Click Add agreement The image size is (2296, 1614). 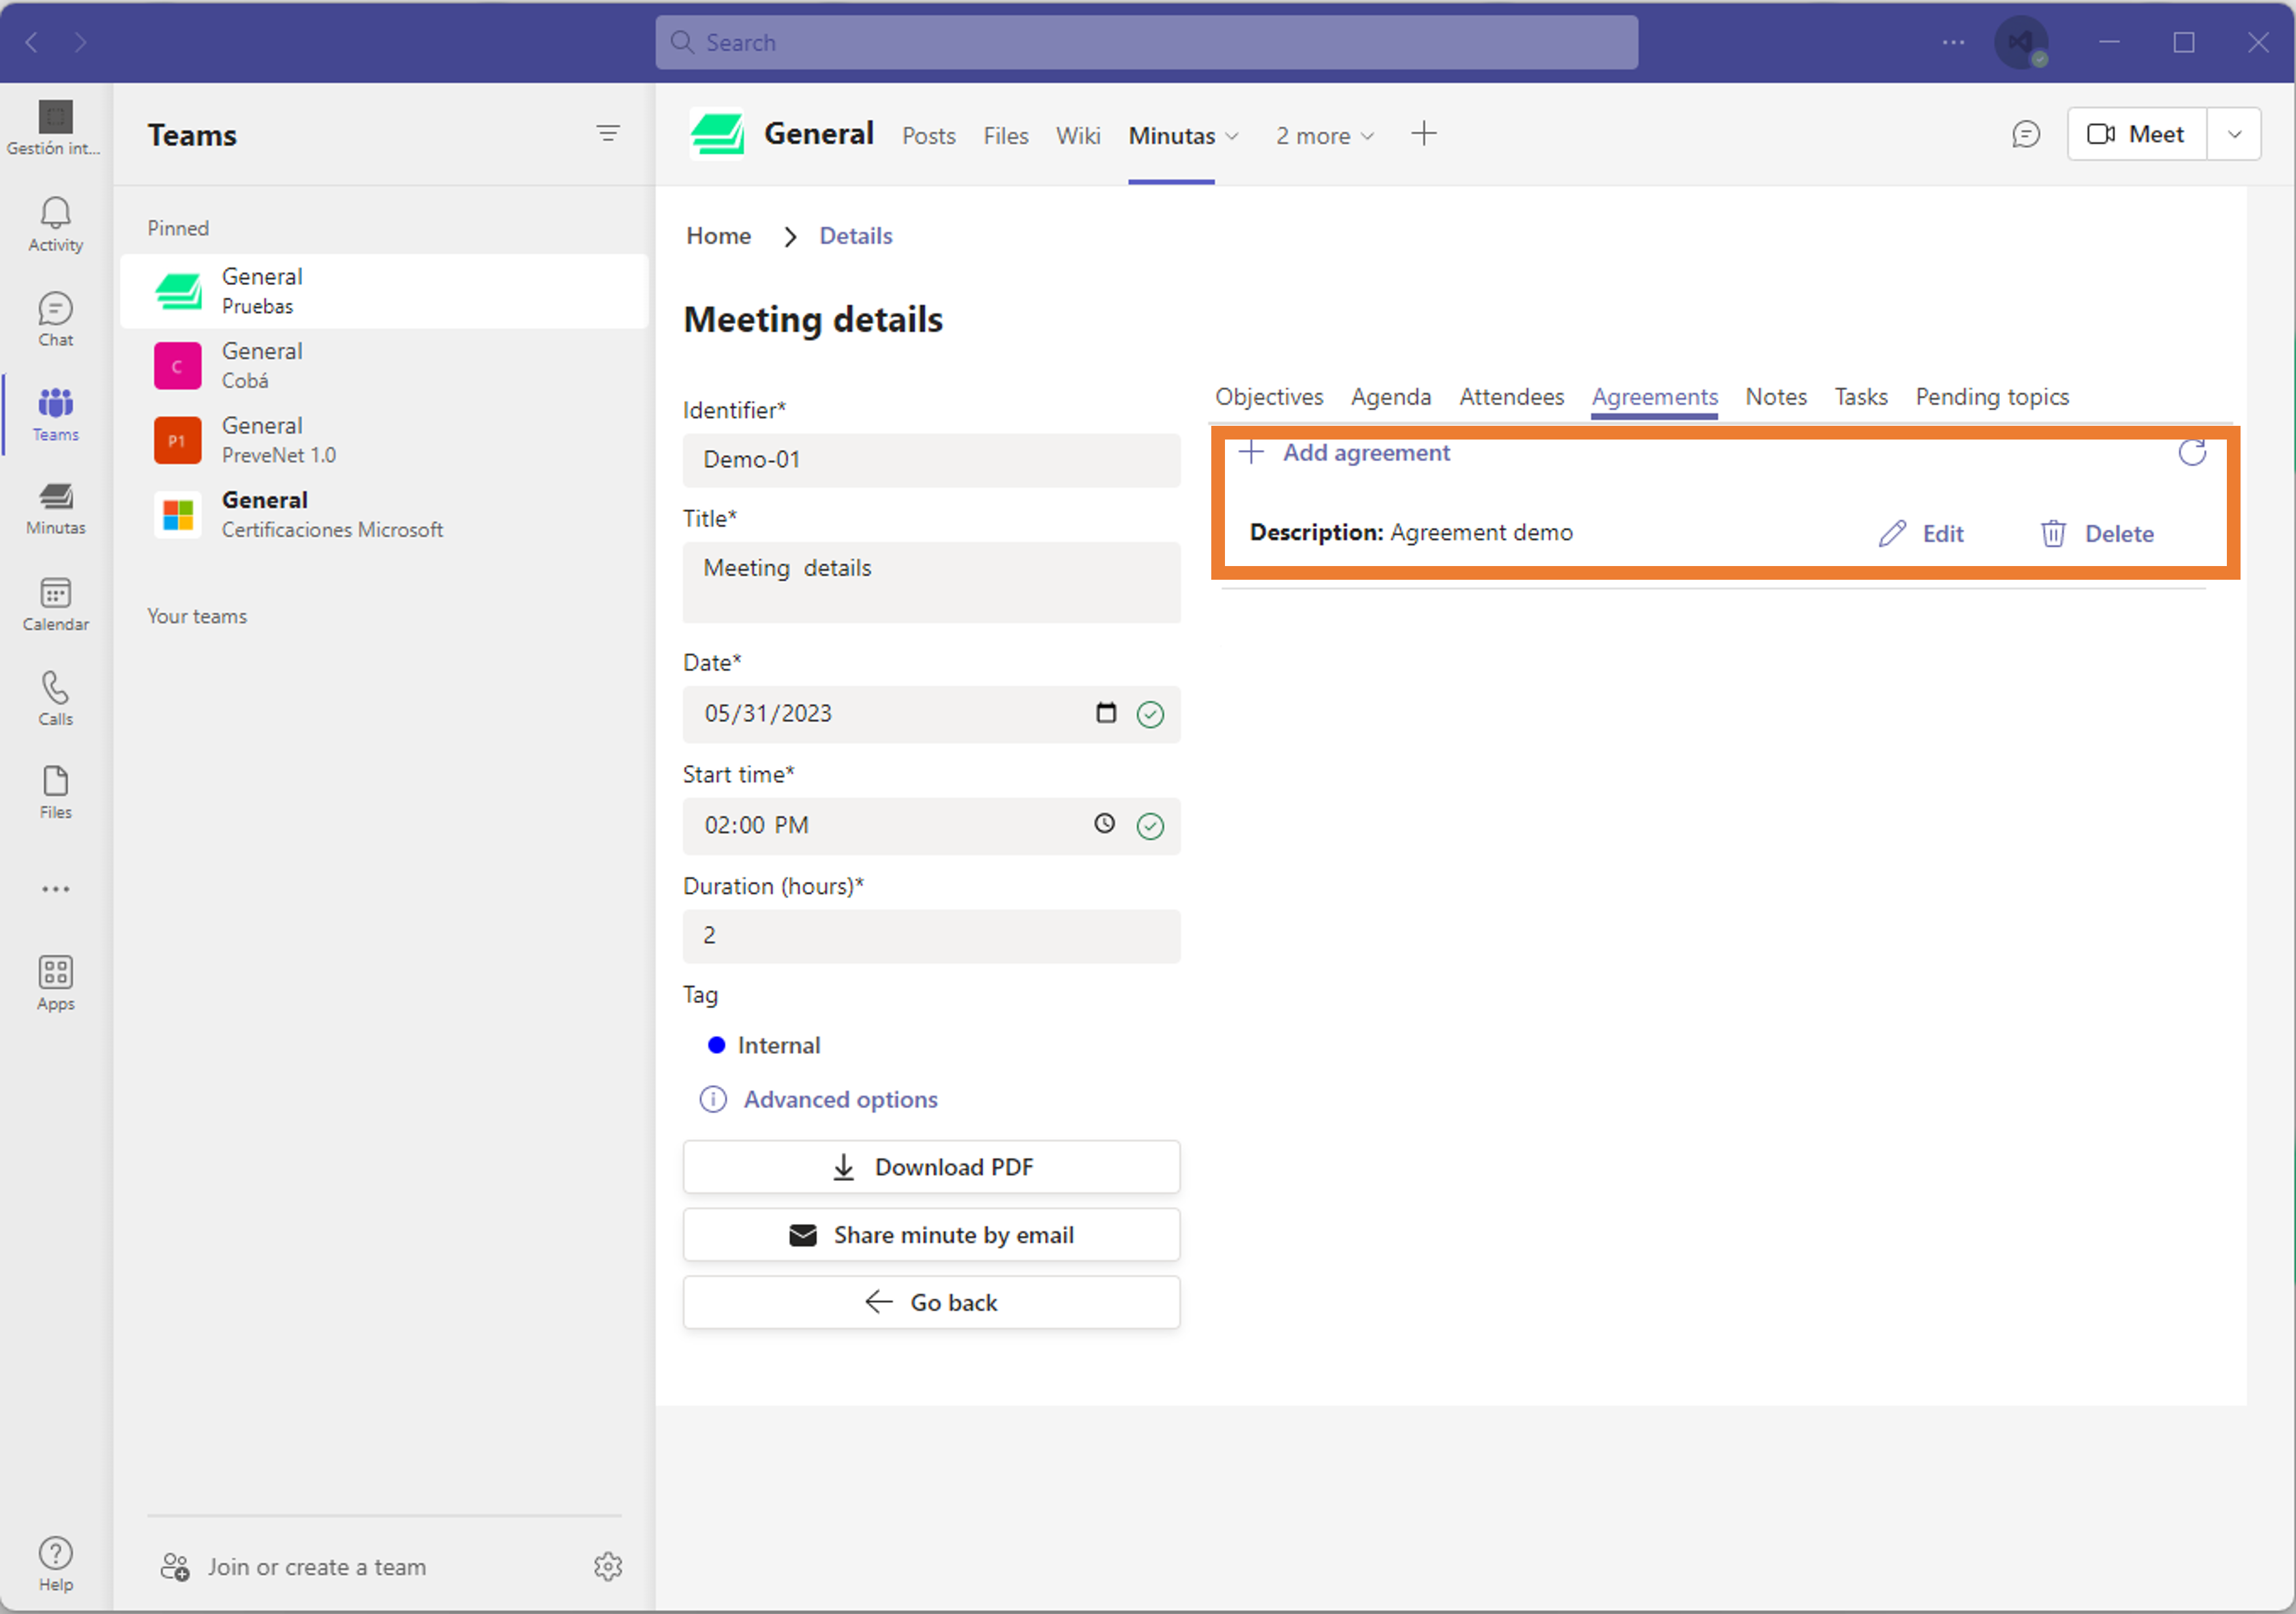(x=1344, y=453)
